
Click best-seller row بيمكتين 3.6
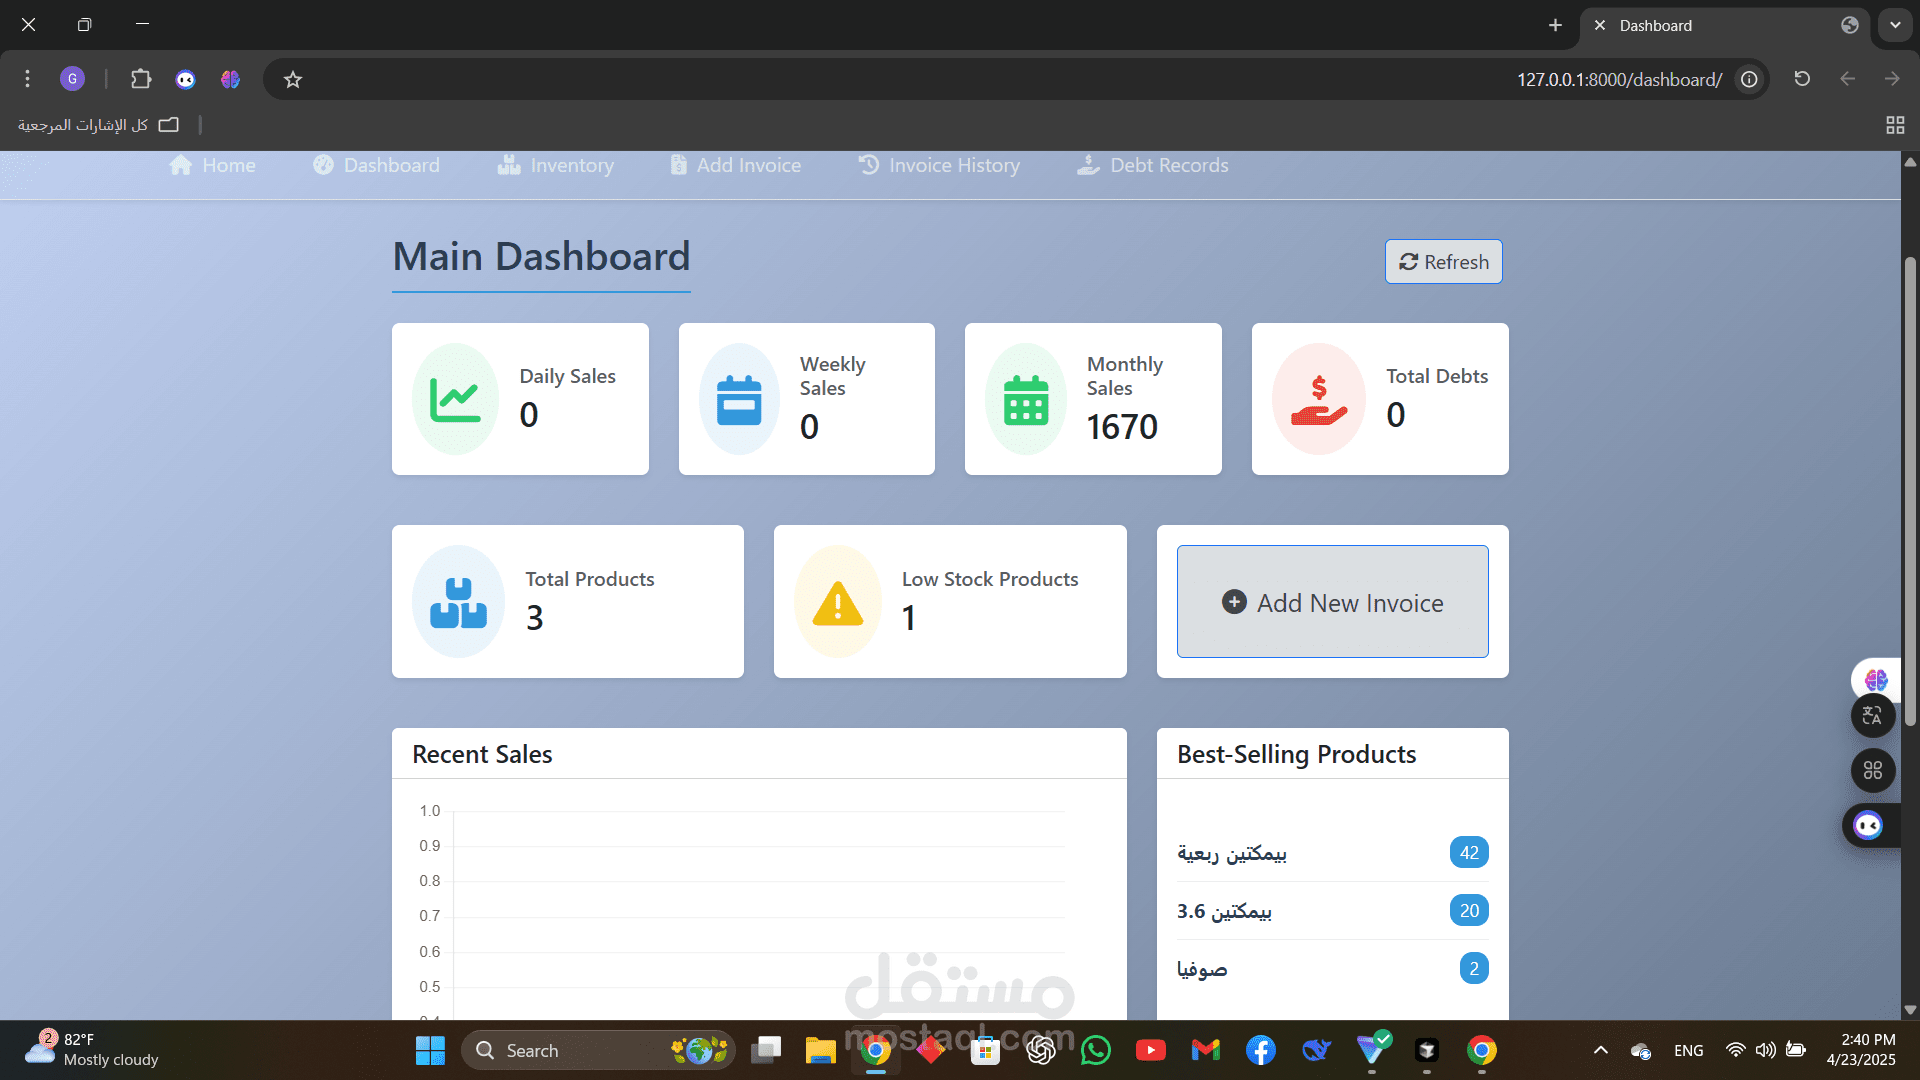click(x=1332, y=911)
